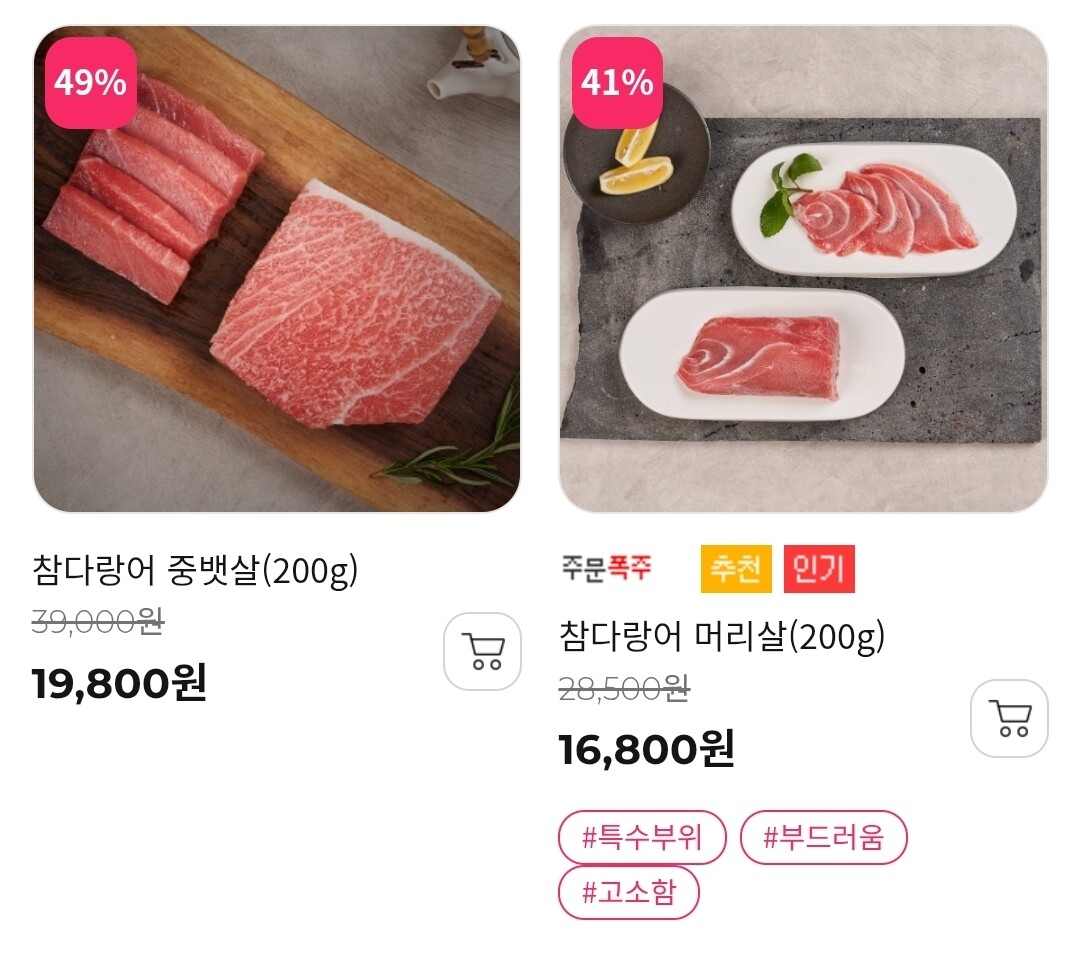Click the crossed-out 28,500원 price
This screenshot has width=1080, height=954.
(624, 688)
